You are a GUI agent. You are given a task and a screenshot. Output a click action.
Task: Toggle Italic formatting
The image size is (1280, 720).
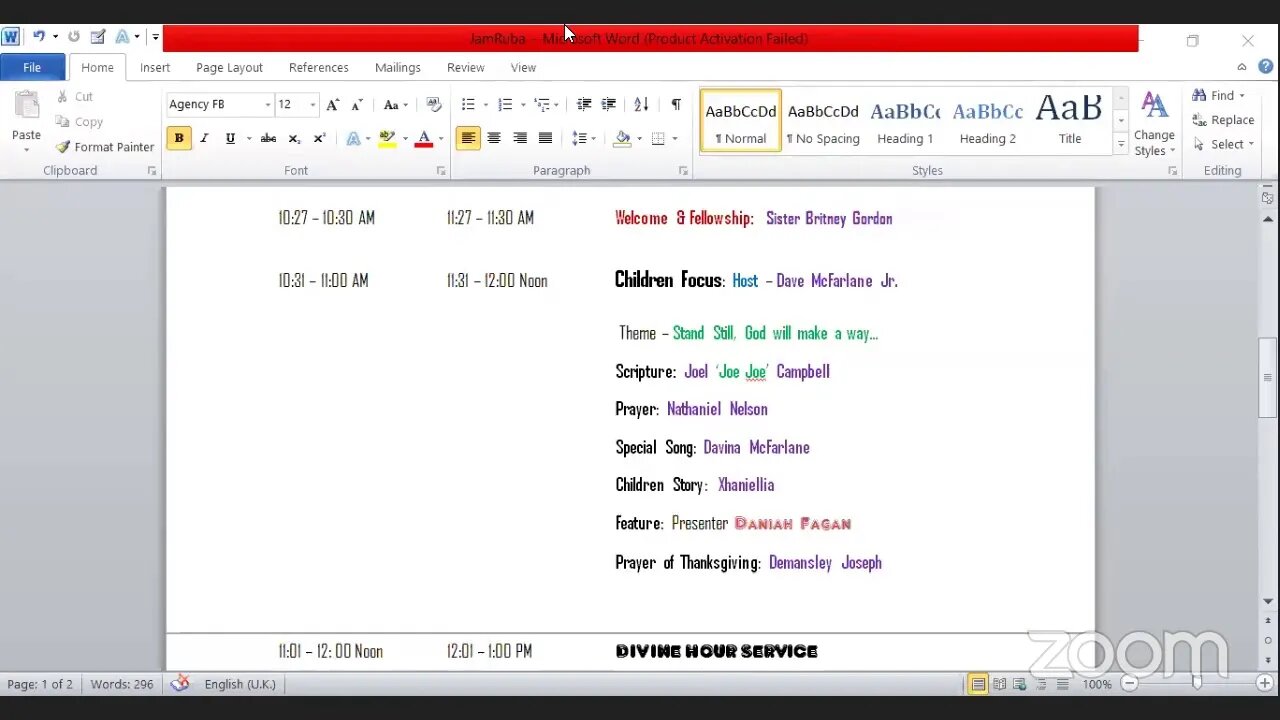[x=204, y=138]
